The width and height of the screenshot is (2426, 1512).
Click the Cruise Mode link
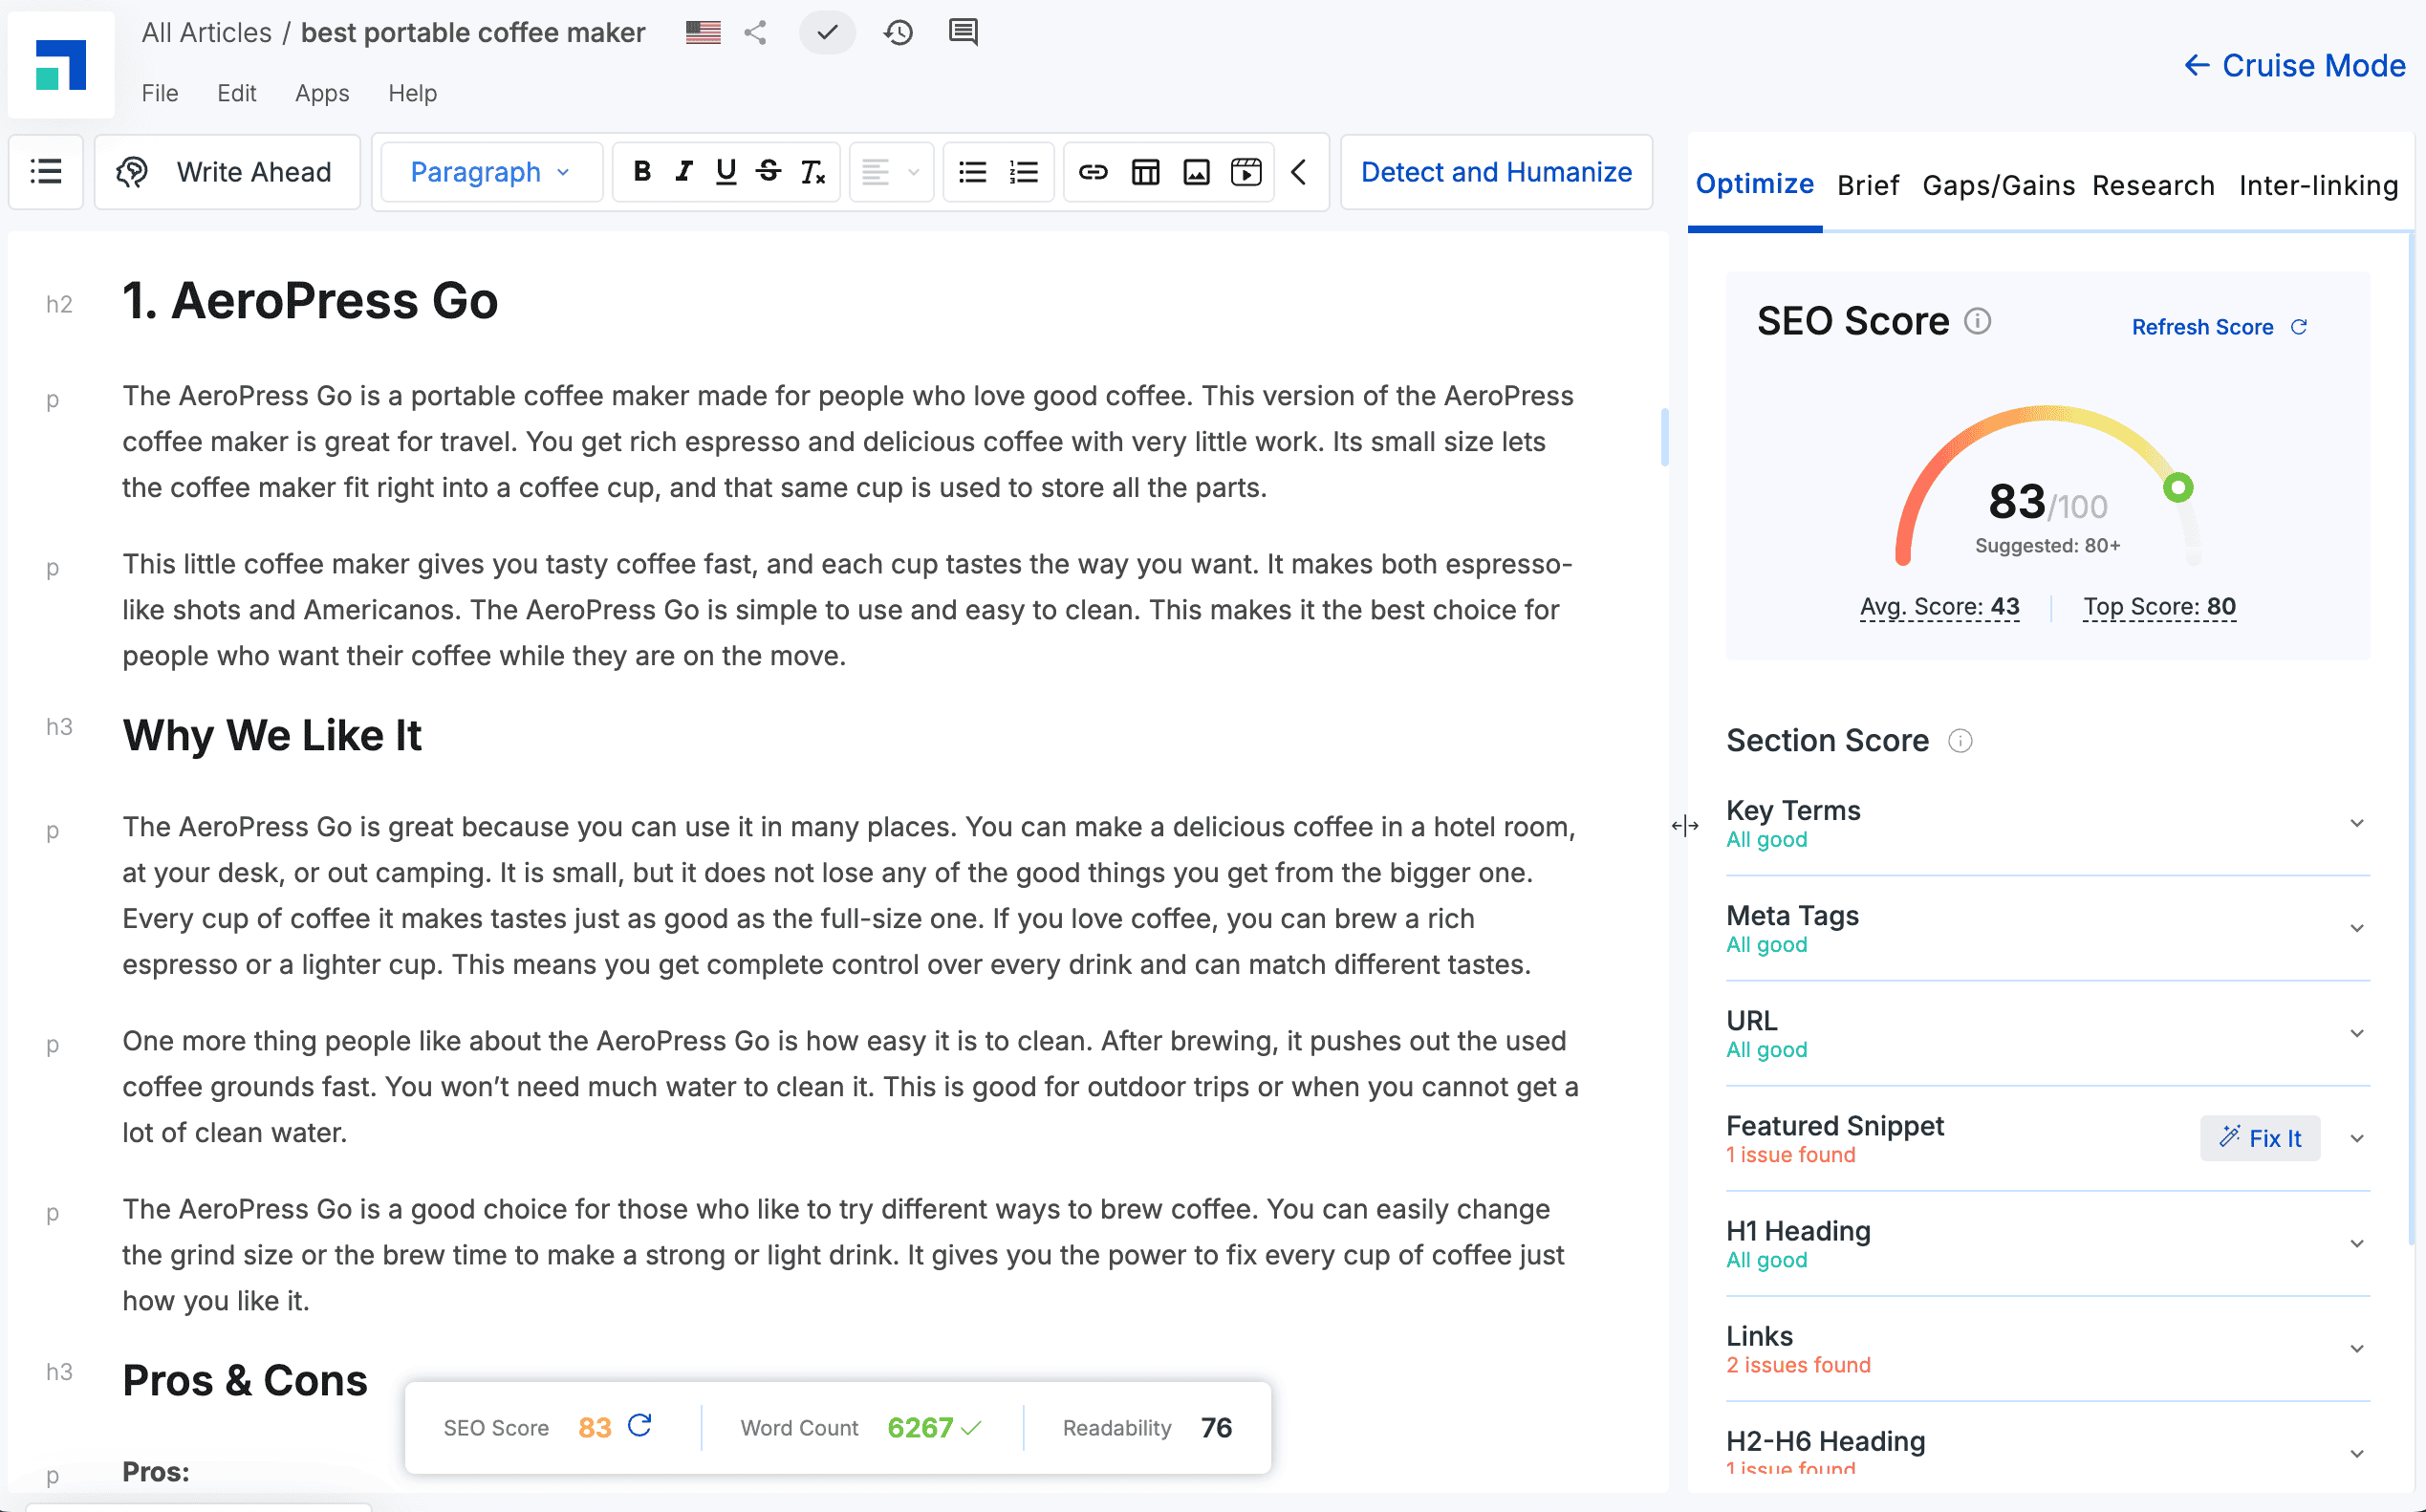[x=2294, y=65]
